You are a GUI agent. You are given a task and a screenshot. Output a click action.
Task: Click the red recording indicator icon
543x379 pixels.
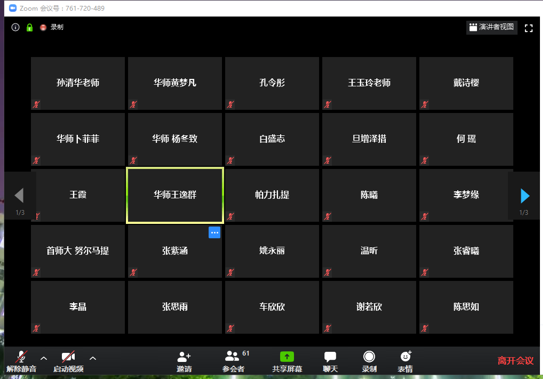point(43,27)
